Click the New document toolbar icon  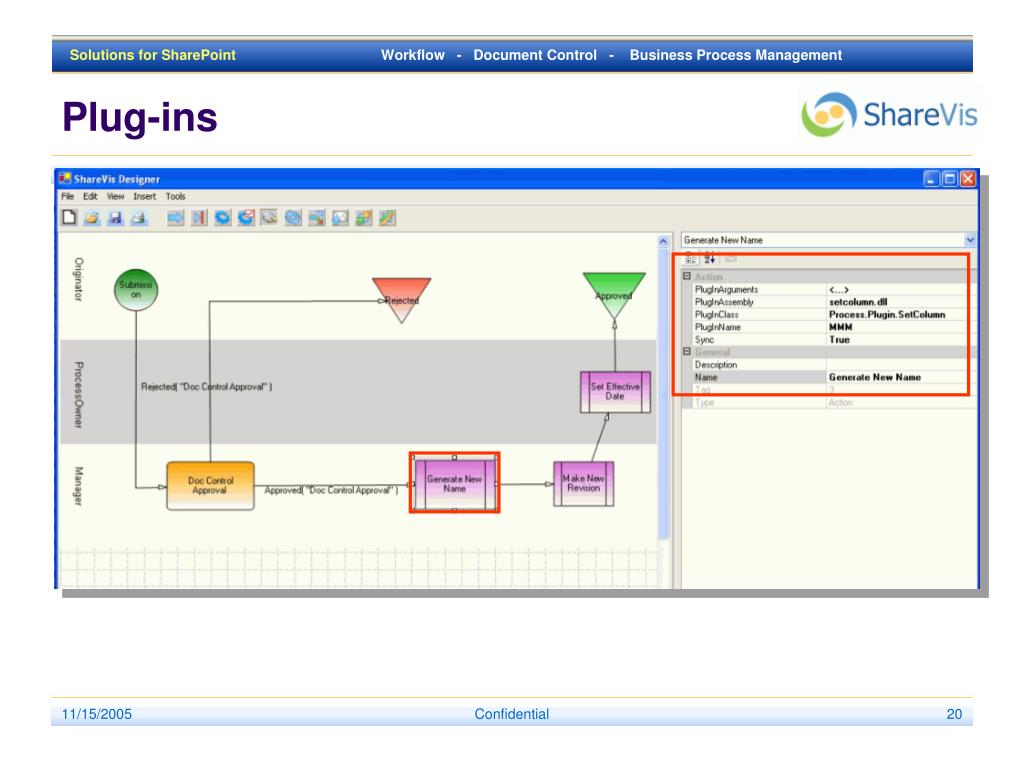[x=69, y=217]
